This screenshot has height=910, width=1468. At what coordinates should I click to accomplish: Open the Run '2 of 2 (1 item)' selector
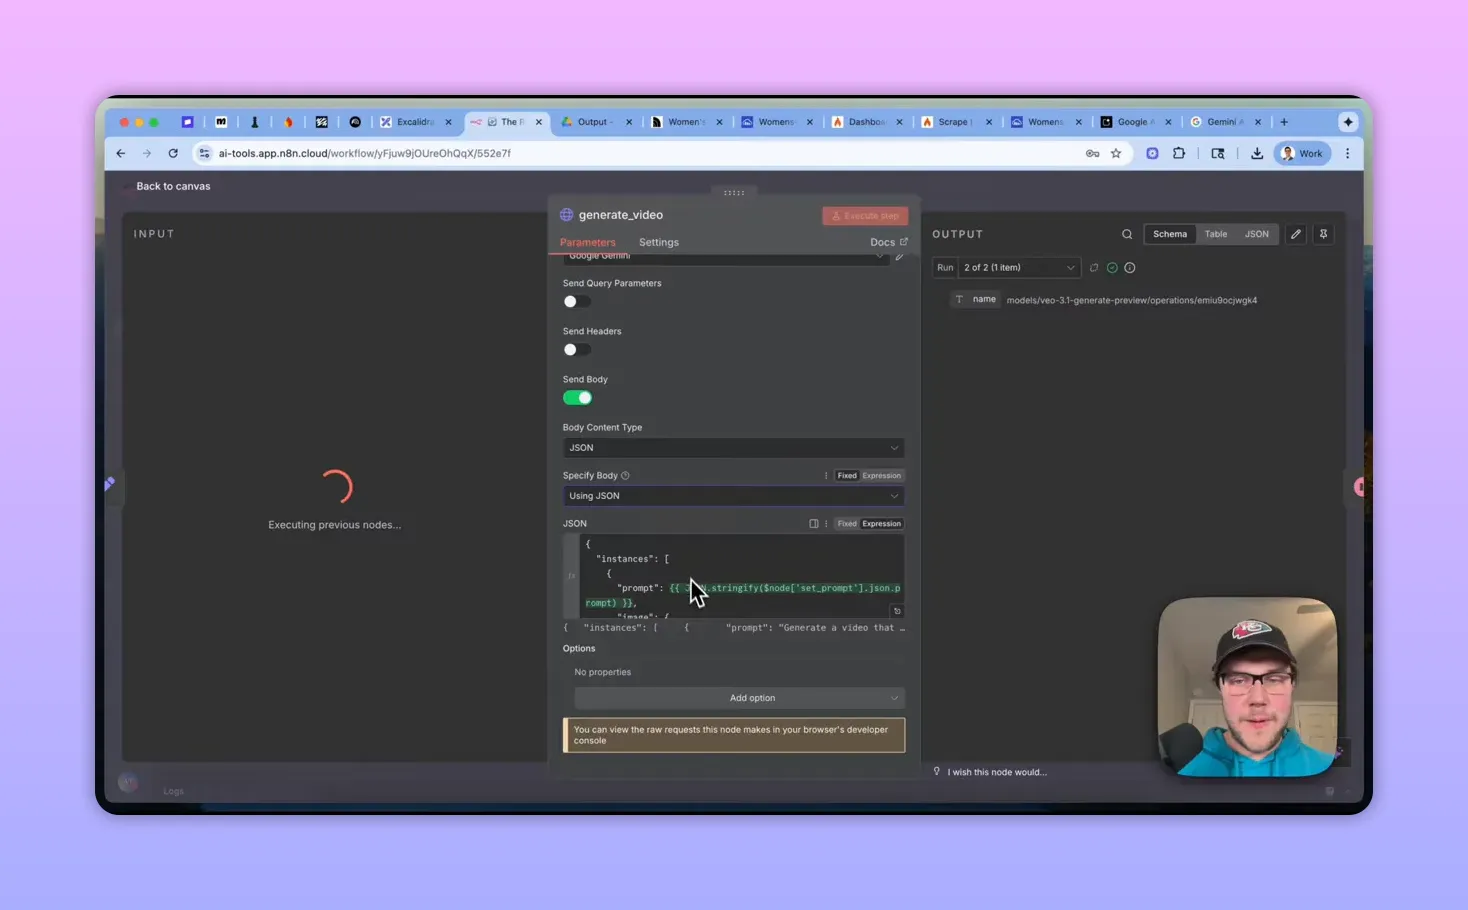[1019, 268]
